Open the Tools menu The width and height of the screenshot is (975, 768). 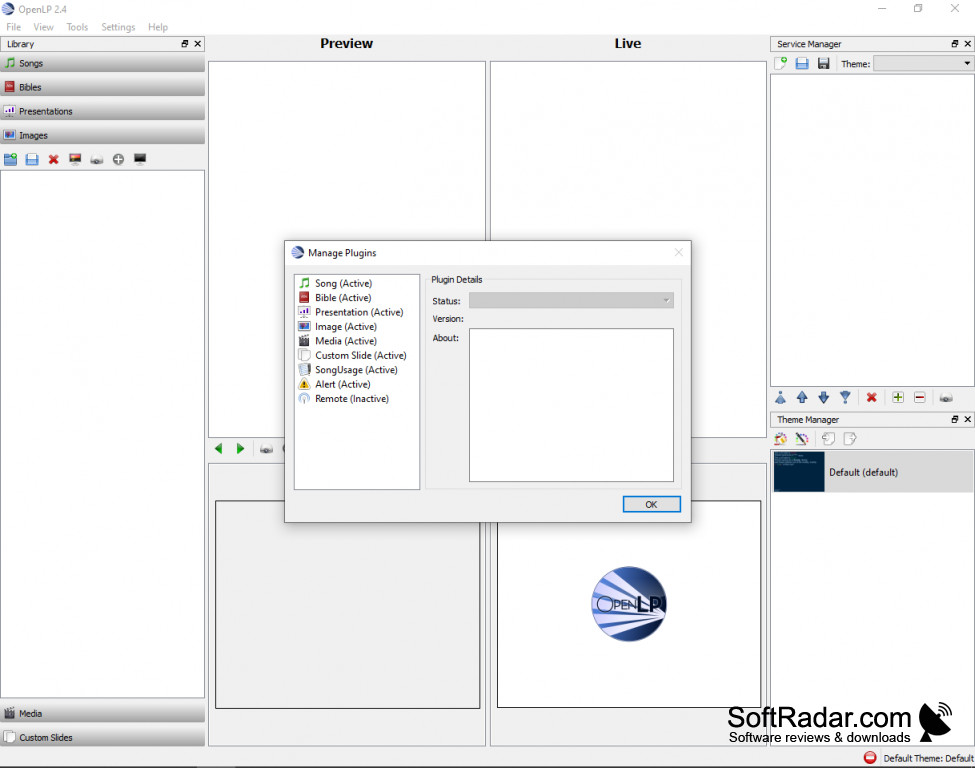77,27
